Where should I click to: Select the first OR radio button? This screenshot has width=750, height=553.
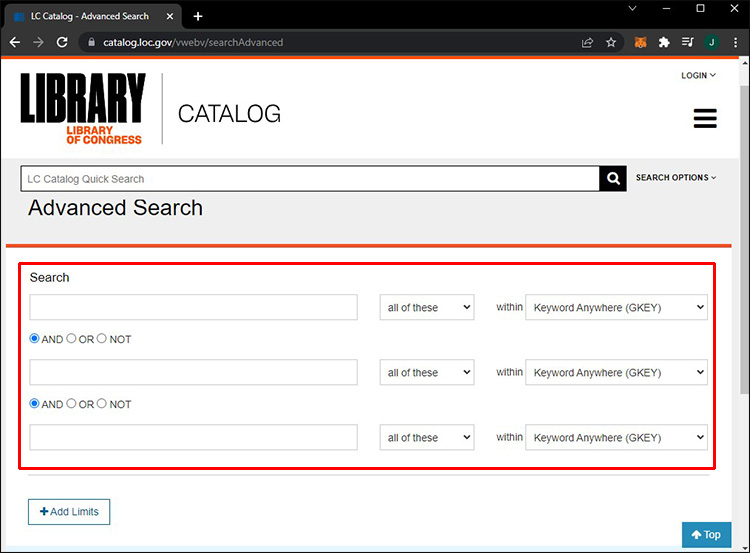[71, 338]
